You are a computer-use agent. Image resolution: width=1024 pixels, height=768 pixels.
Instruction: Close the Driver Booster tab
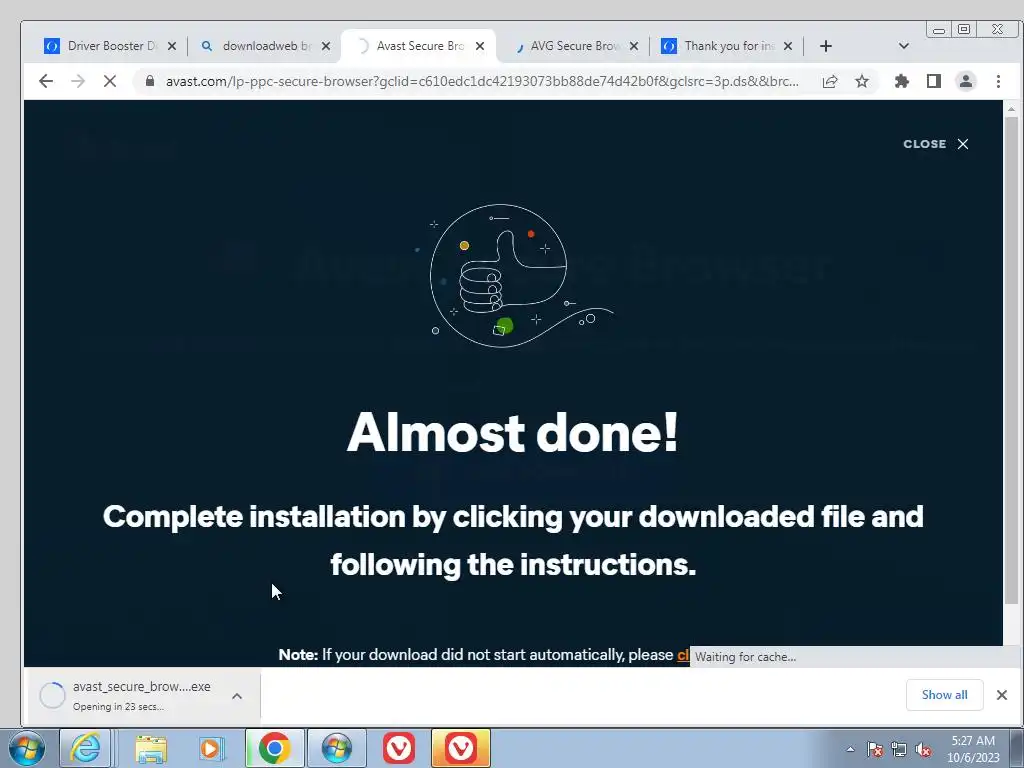(x=172, y=46)
